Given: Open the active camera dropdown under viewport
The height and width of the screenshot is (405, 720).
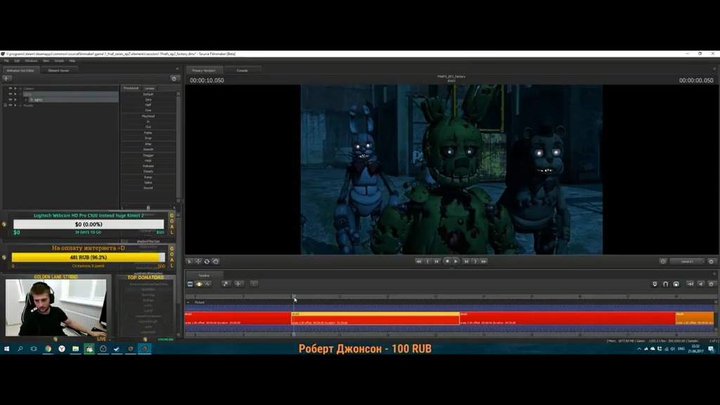Looking at the screenshot, I should pos(687,261).
